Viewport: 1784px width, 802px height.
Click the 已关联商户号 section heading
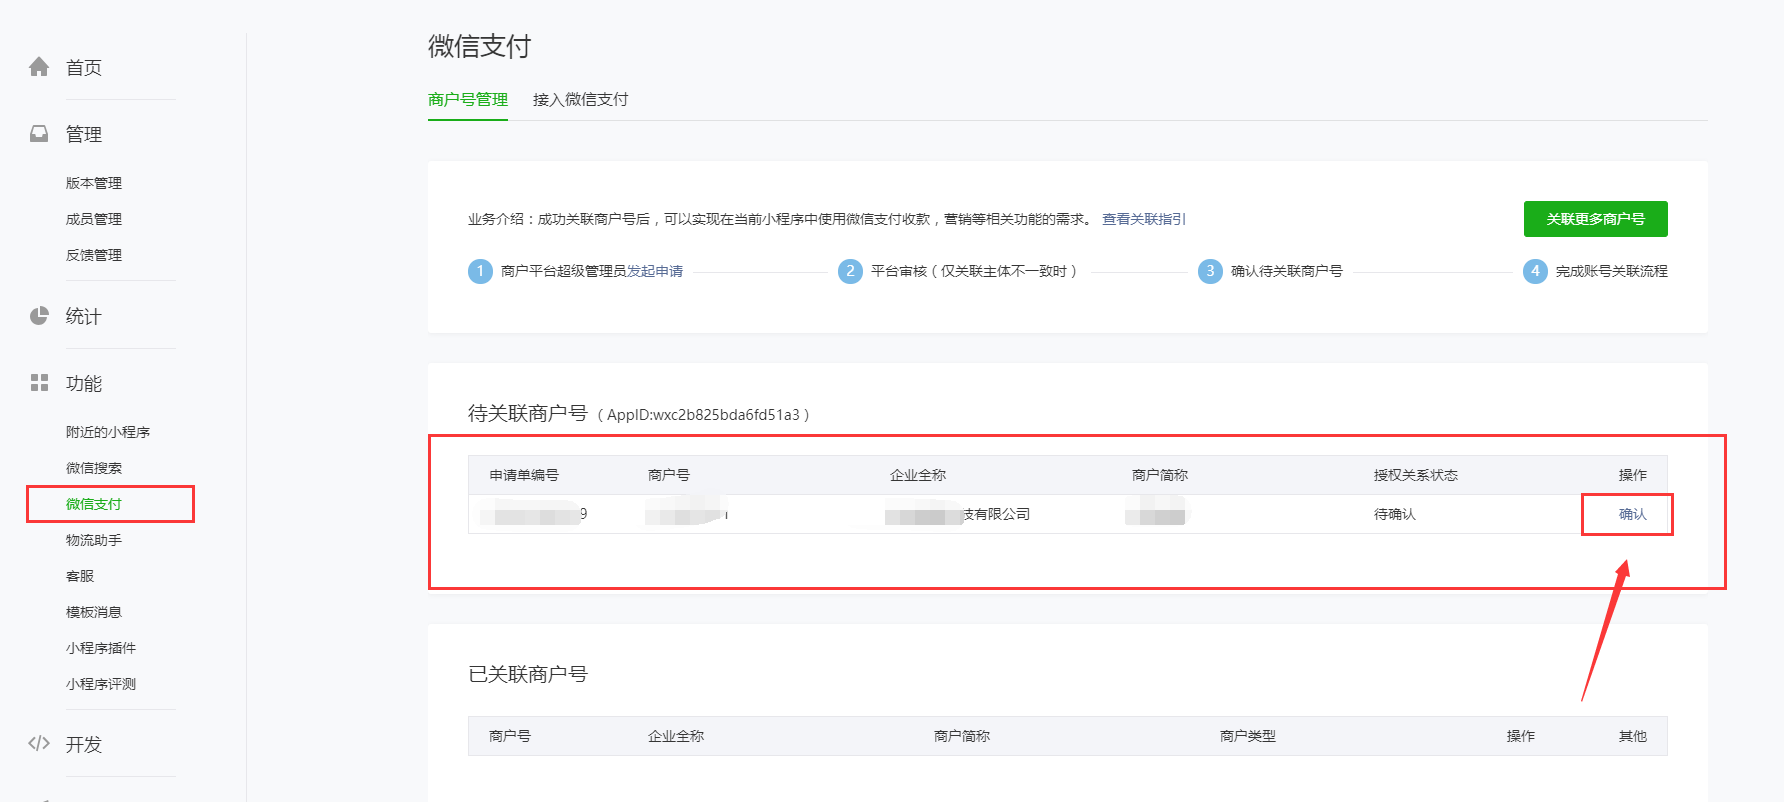[528, 674]
